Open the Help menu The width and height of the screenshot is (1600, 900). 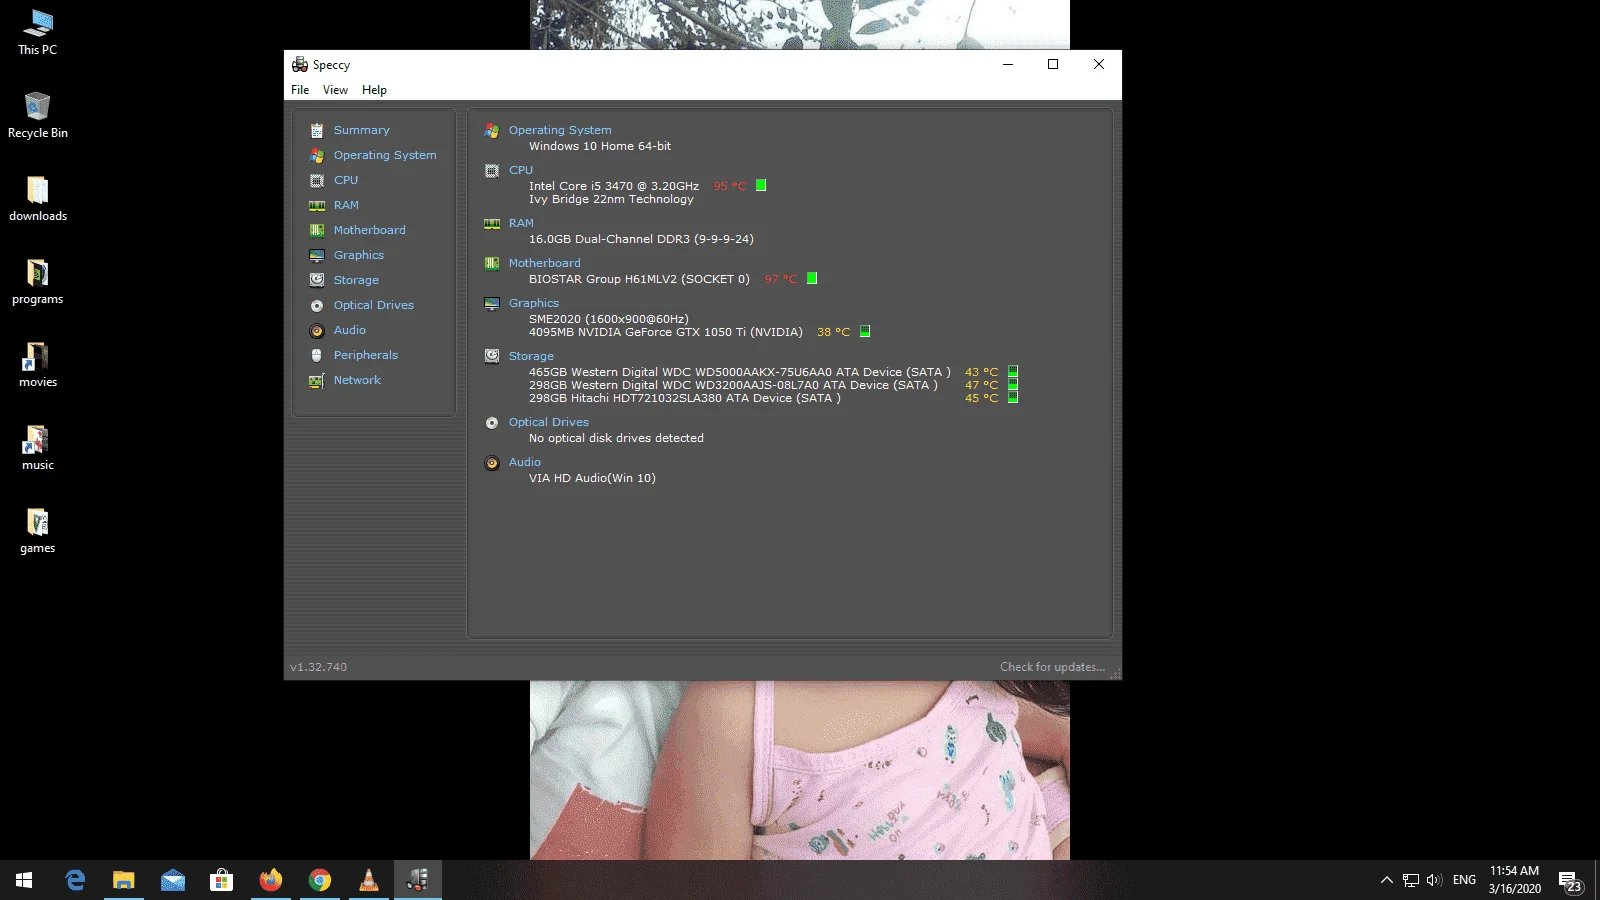374,90
